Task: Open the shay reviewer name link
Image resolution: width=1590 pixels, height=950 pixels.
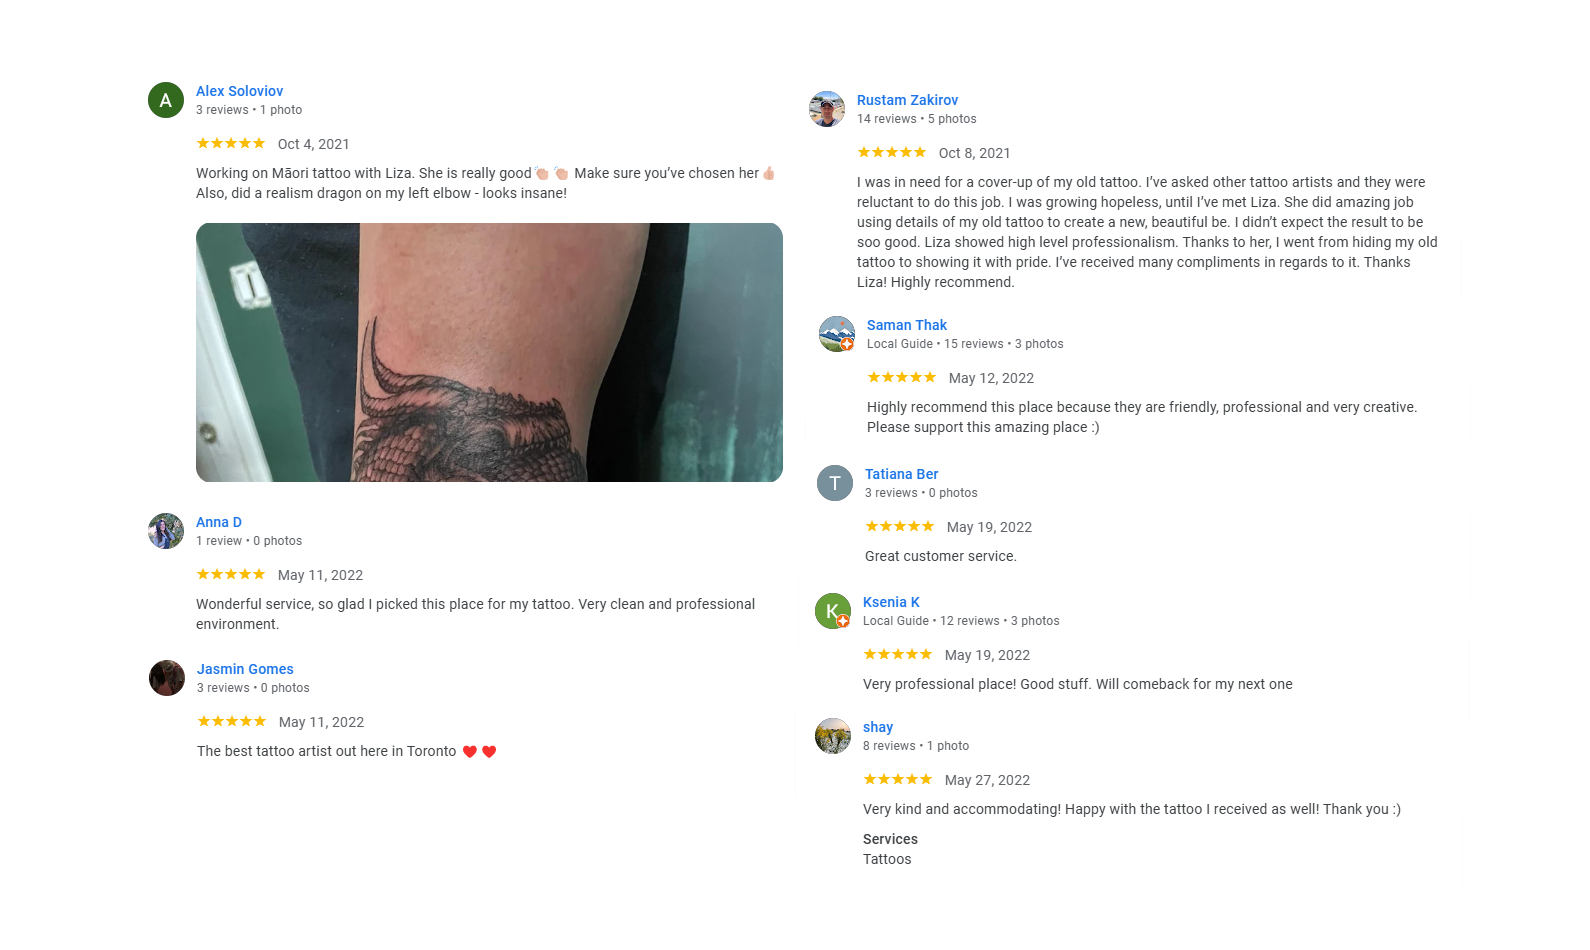Action: [878, 727]
